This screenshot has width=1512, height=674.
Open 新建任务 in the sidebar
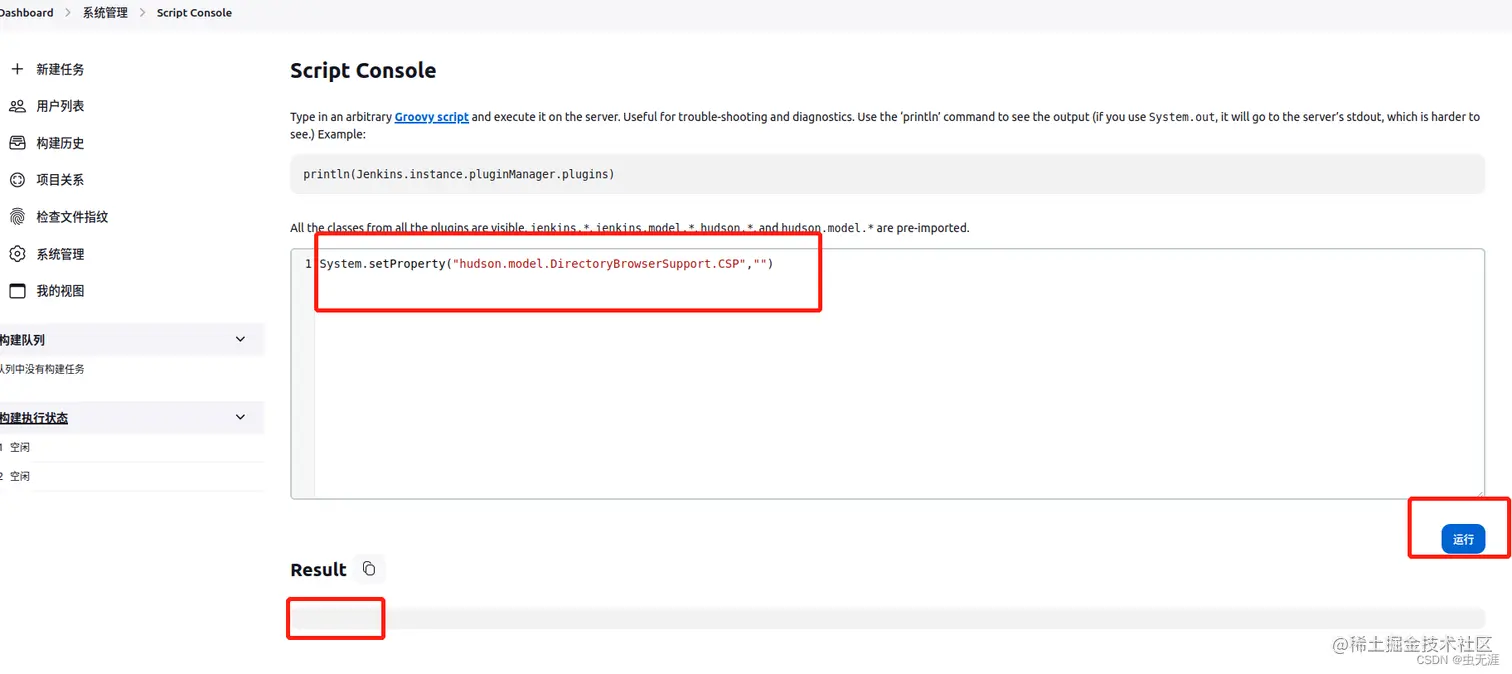point(60,69)
